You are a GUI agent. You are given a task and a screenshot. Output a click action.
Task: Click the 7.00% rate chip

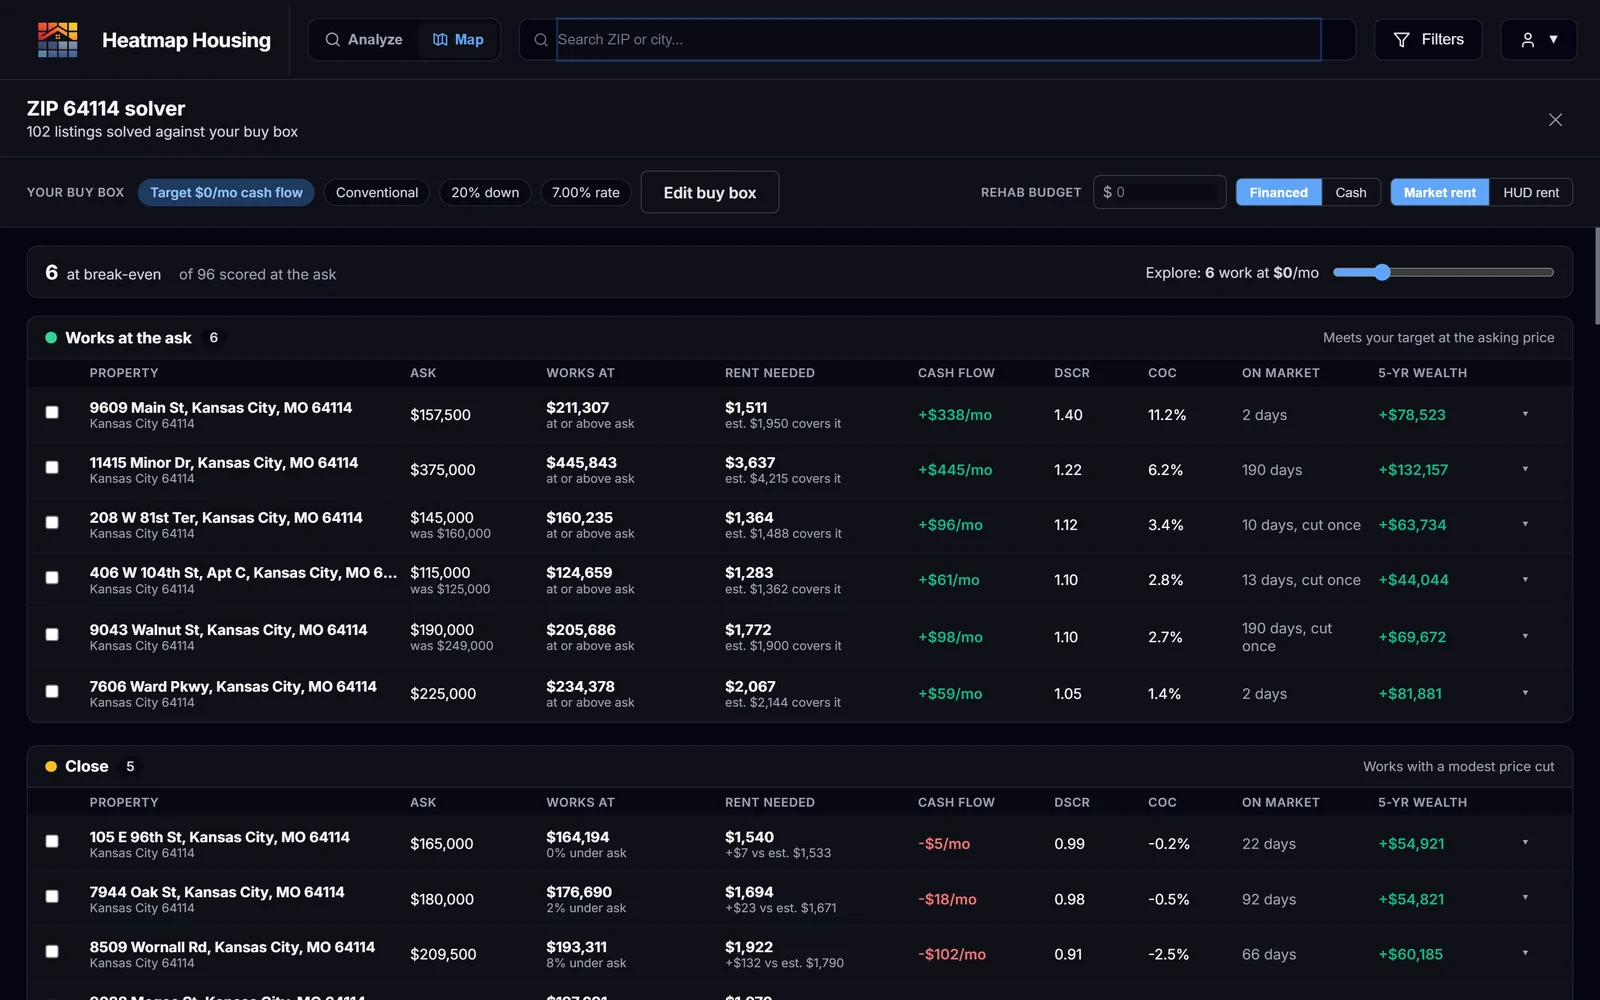coord(586,193)
